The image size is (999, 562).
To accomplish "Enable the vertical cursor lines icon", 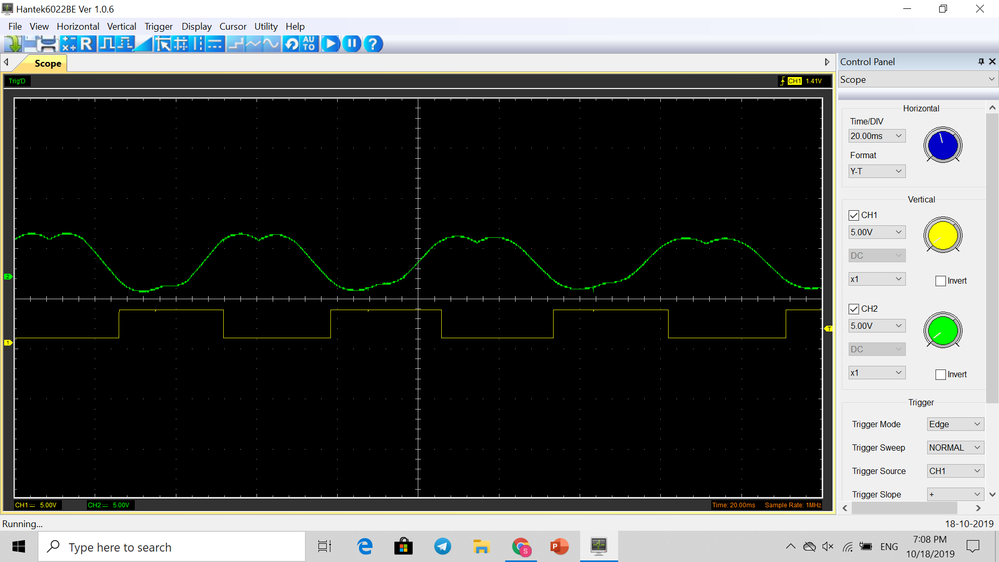I will pos(198,43).
